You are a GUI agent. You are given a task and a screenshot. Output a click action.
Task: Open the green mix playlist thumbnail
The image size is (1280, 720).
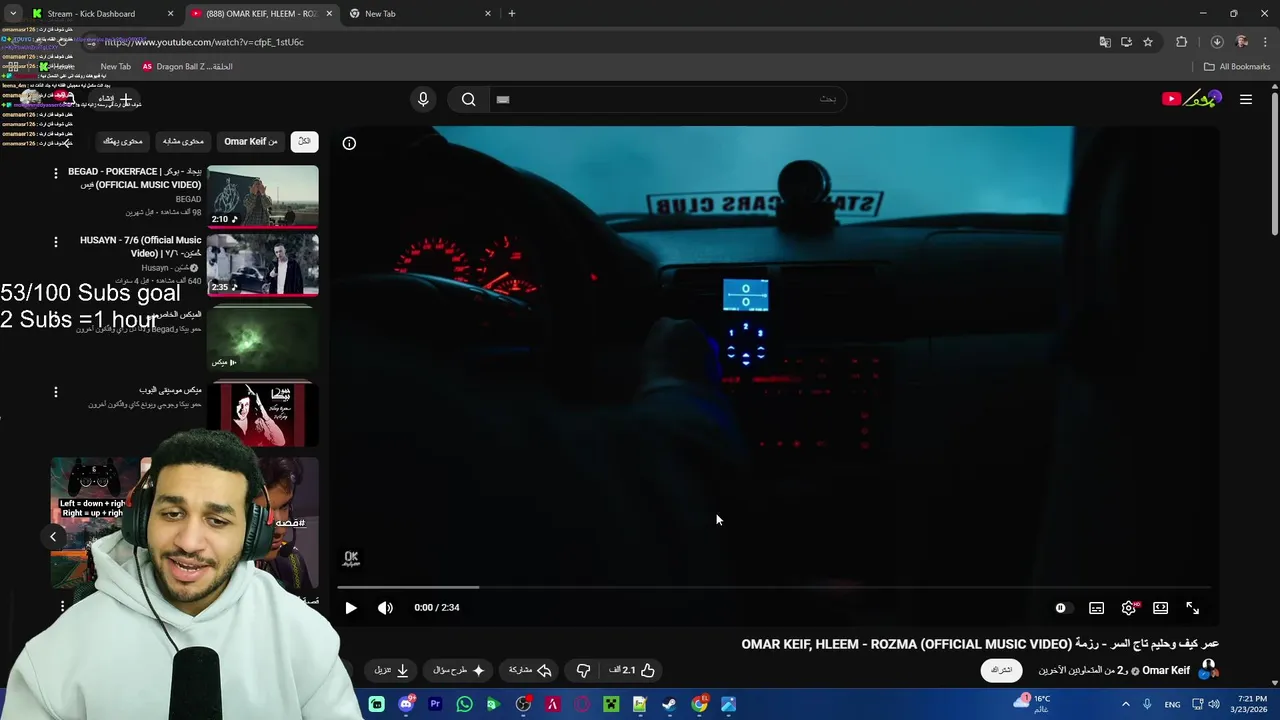pos(263,338)
